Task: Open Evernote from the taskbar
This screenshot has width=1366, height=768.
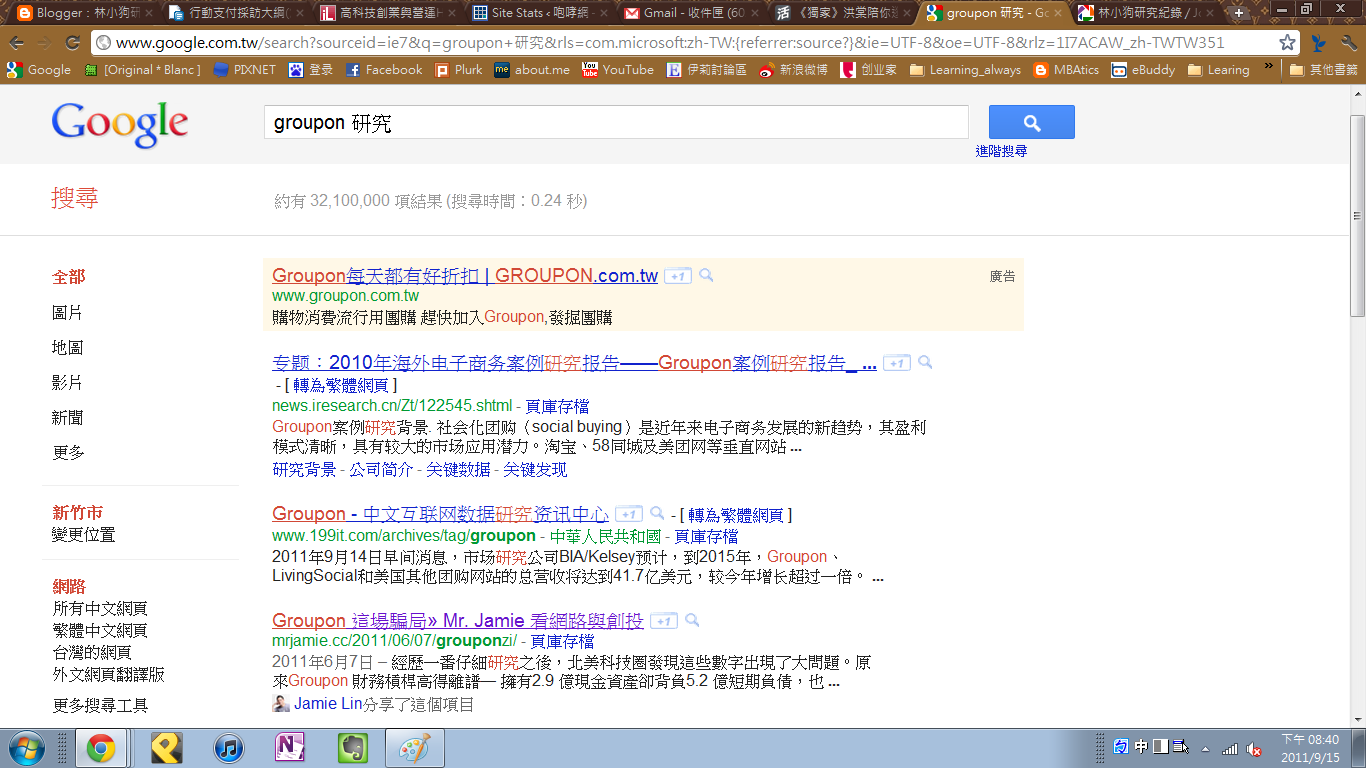Action: tap(351, 748)
